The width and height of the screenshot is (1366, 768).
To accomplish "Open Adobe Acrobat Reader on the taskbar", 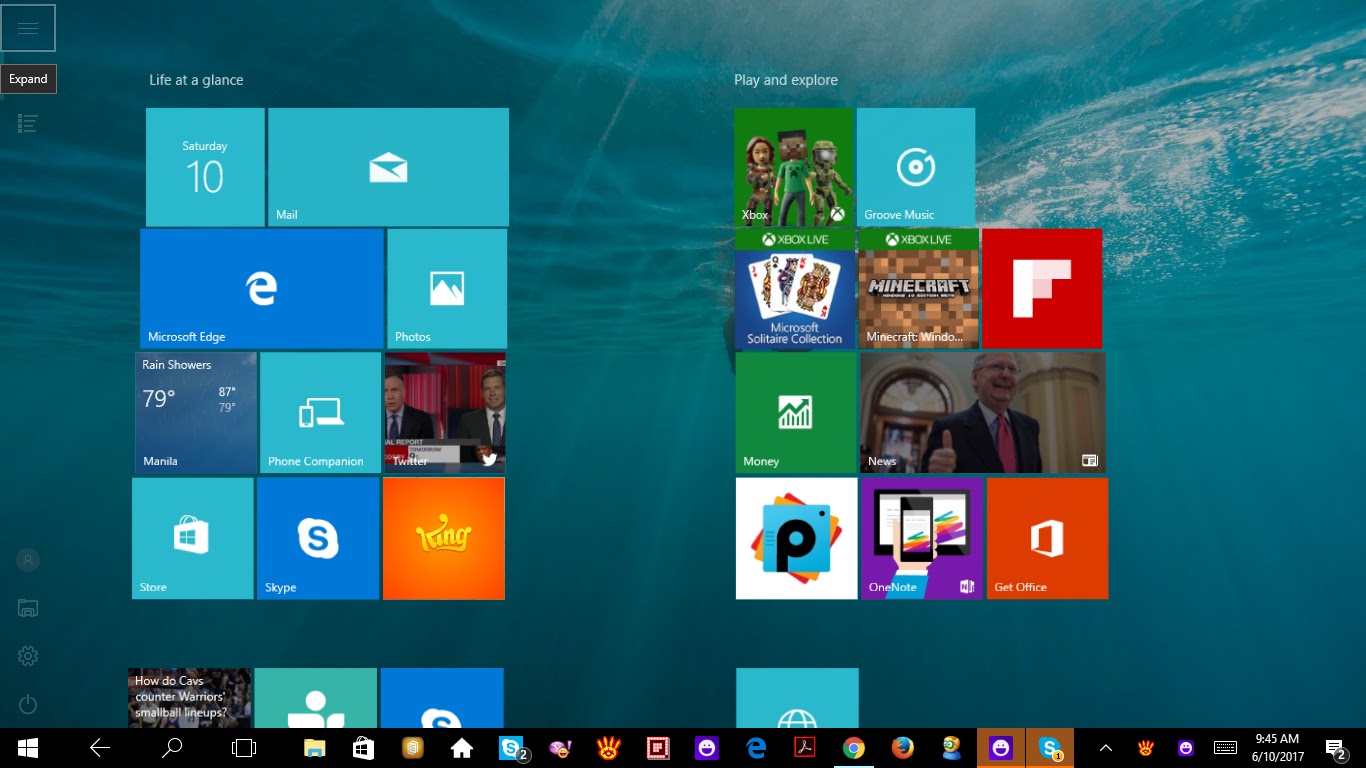I will [x=805, y=748].
